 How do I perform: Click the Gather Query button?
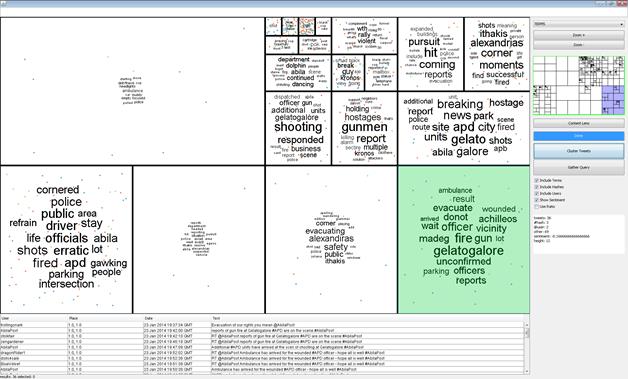point(578,167)
